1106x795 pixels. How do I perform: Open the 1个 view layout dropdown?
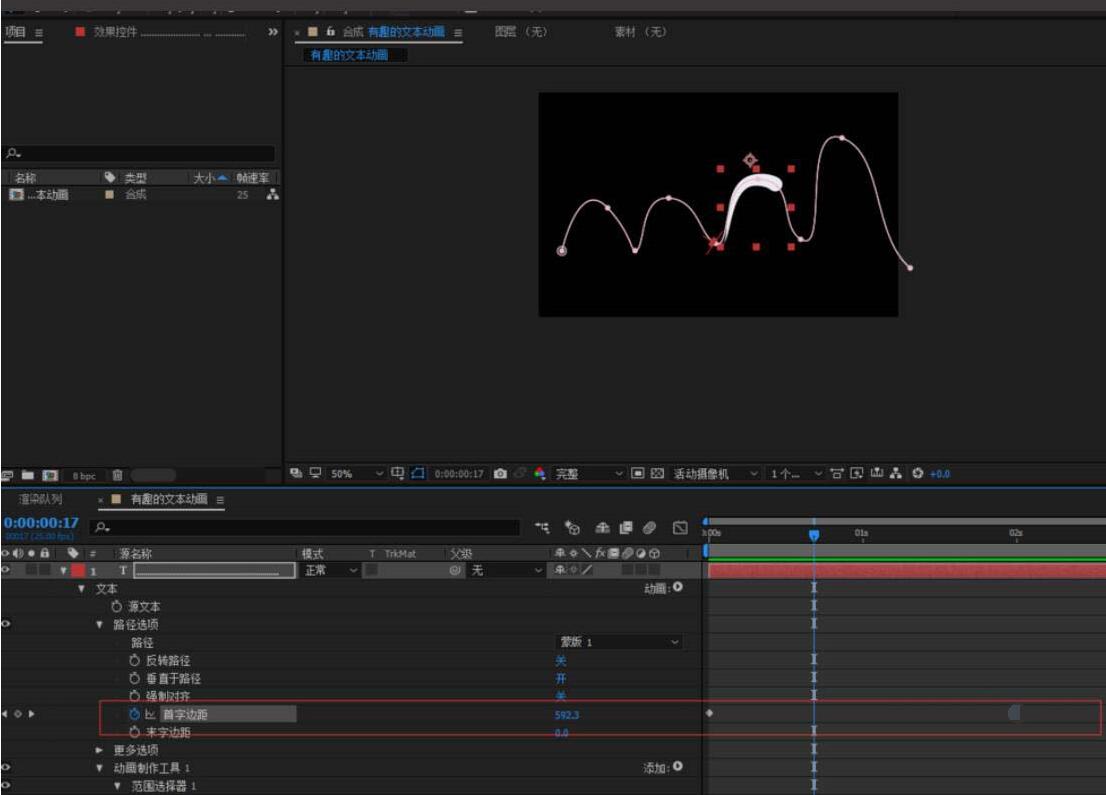pos(796,473)
